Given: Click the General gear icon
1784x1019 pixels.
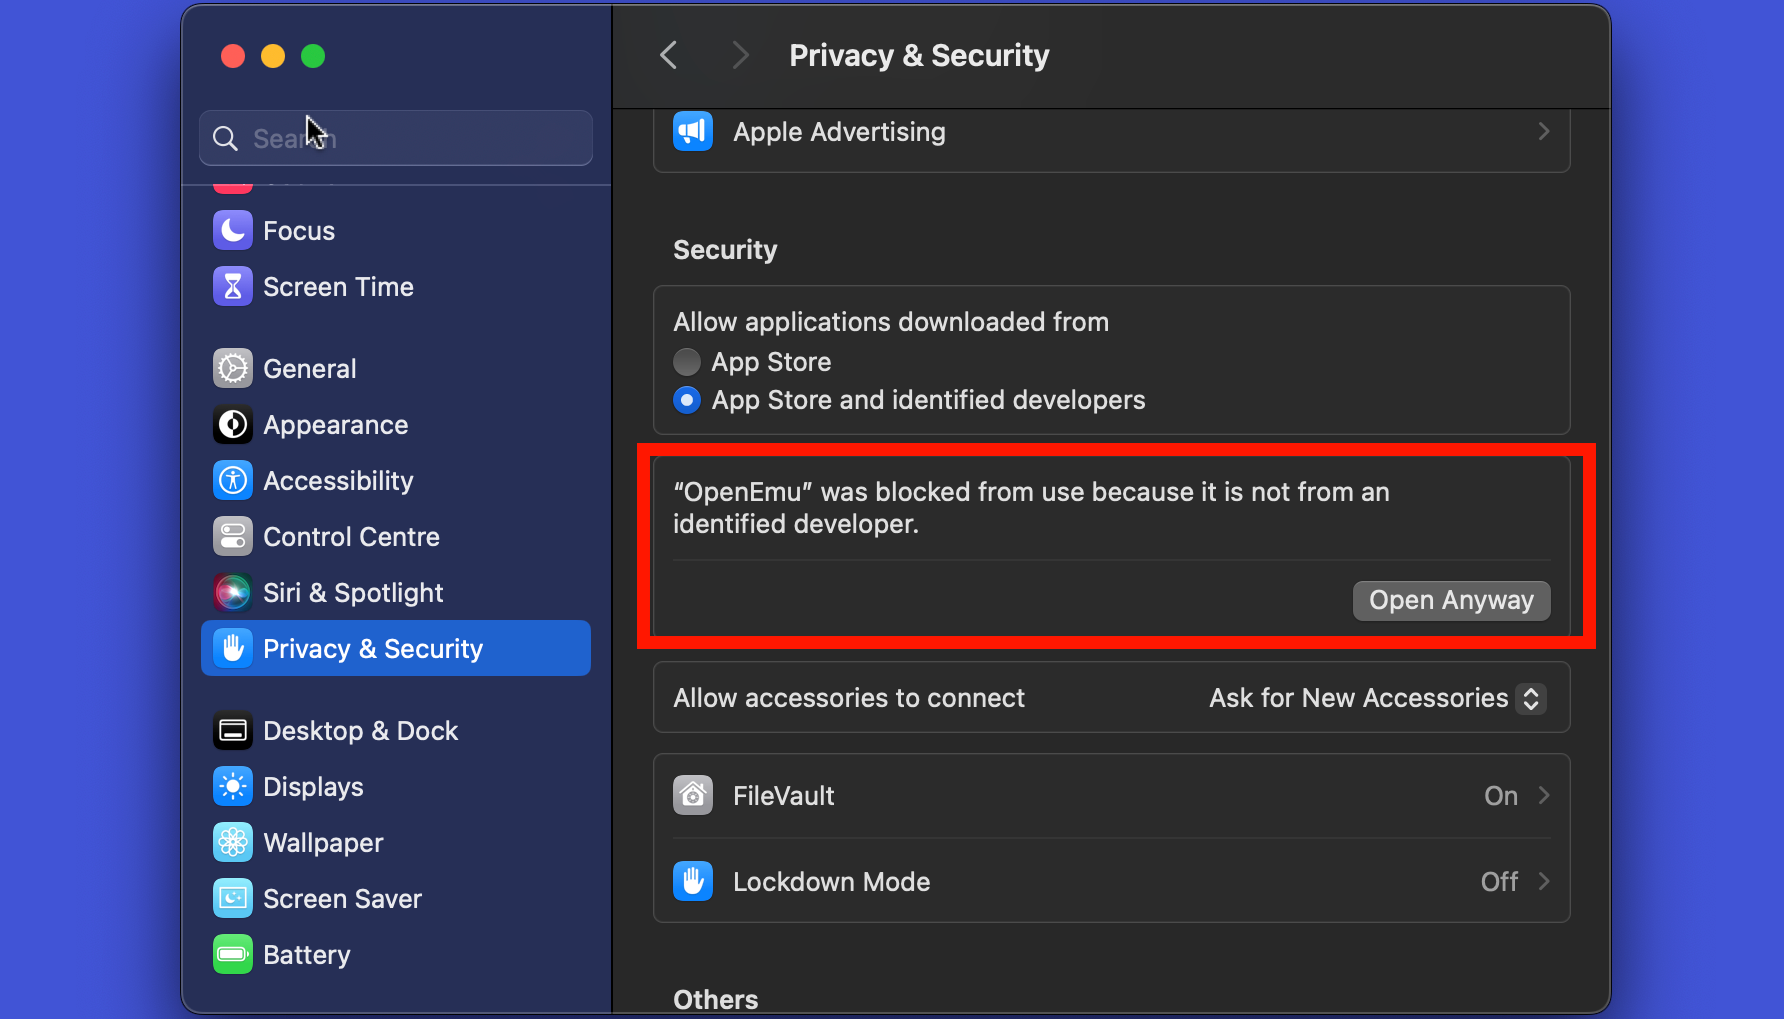Looking at the screenshot, I should (233, 369).
